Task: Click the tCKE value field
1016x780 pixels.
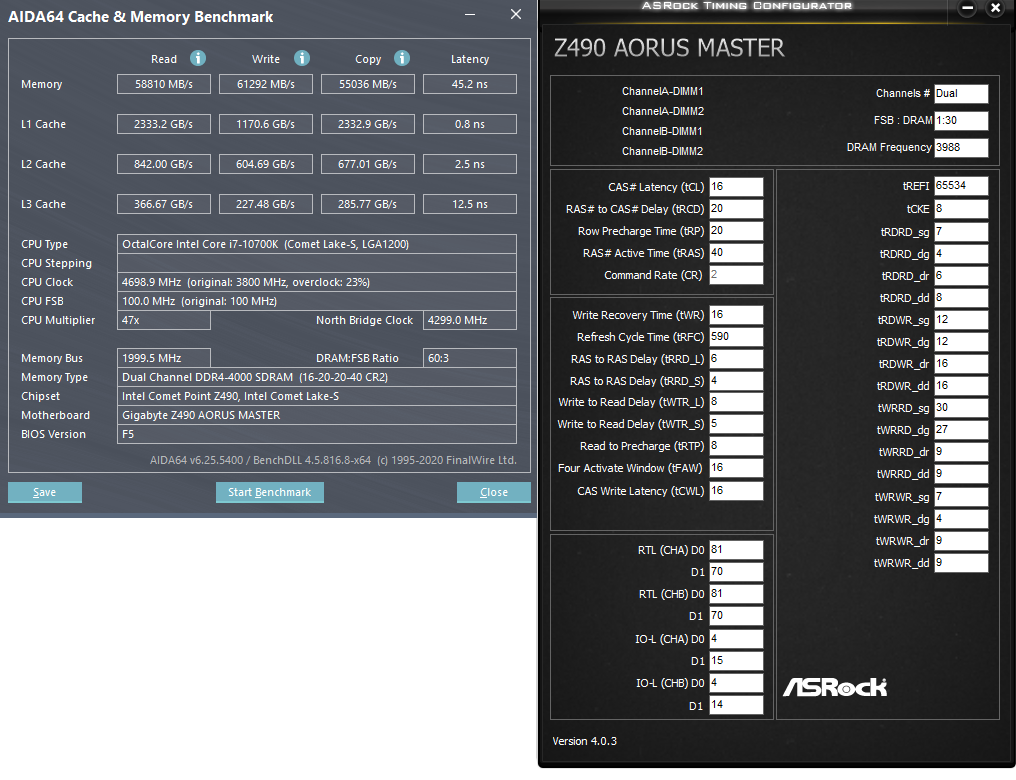Action: pos(961,209)
